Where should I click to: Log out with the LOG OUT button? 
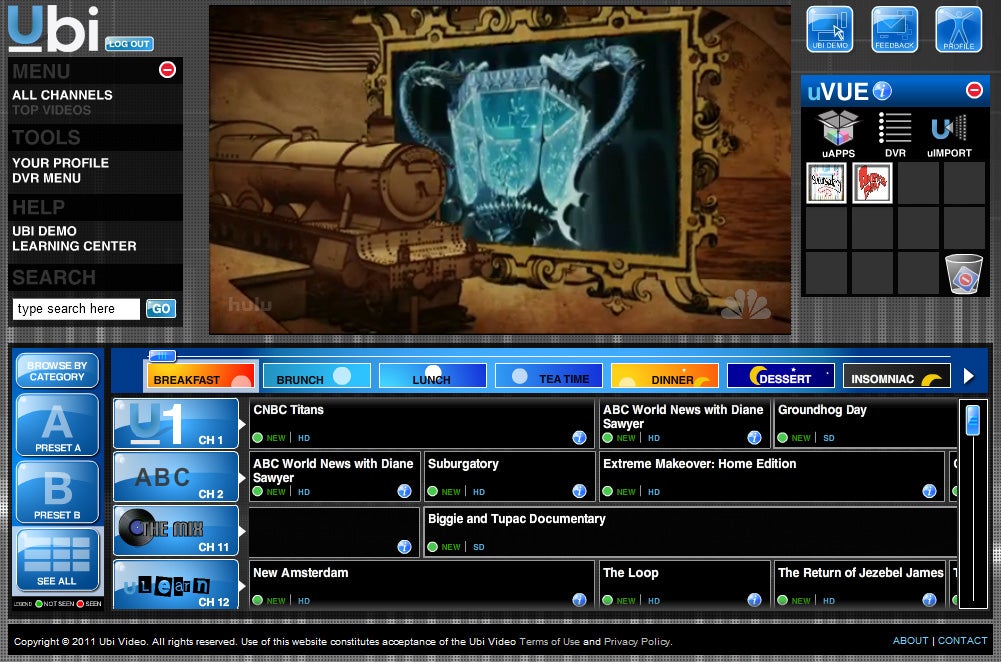pos(129,43)
